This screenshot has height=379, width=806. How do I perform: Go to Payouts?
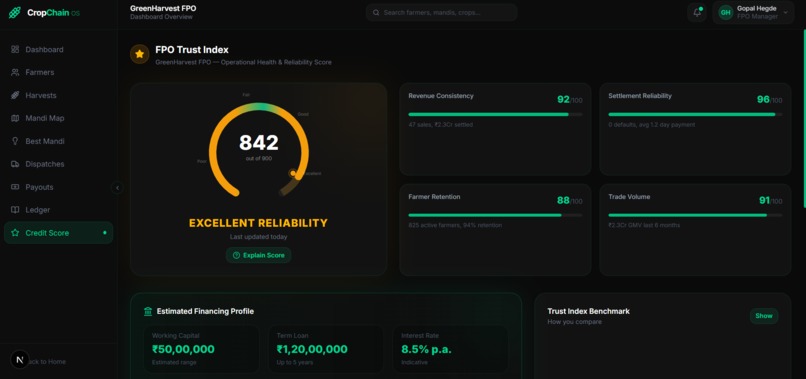point(58,187)
